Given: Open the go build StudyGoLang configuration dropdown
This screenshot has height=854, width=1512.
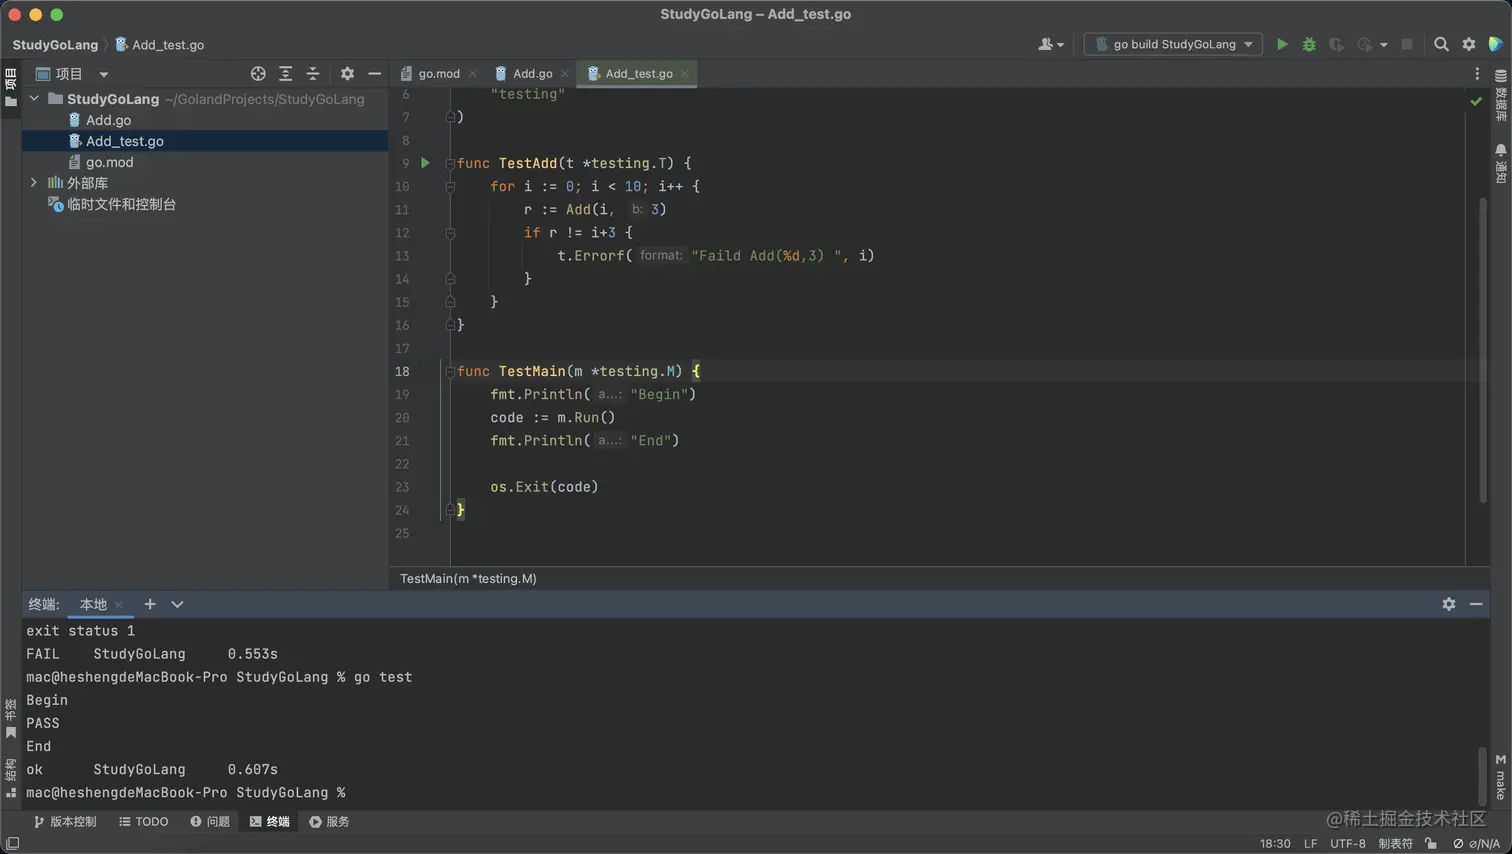Looking at the screenshot, I should 1173,44.
